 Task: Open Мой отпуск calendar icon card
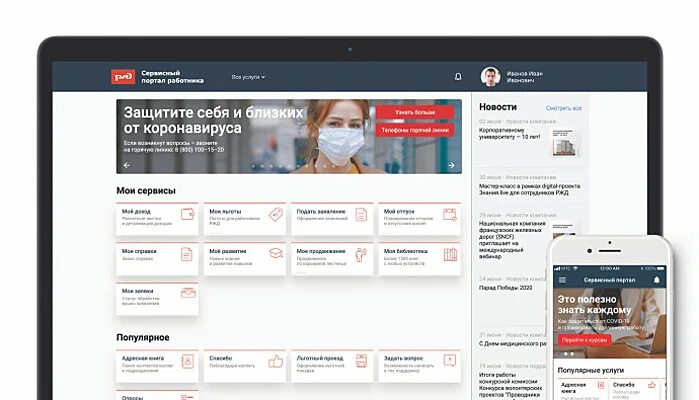[x=419, y=219]
